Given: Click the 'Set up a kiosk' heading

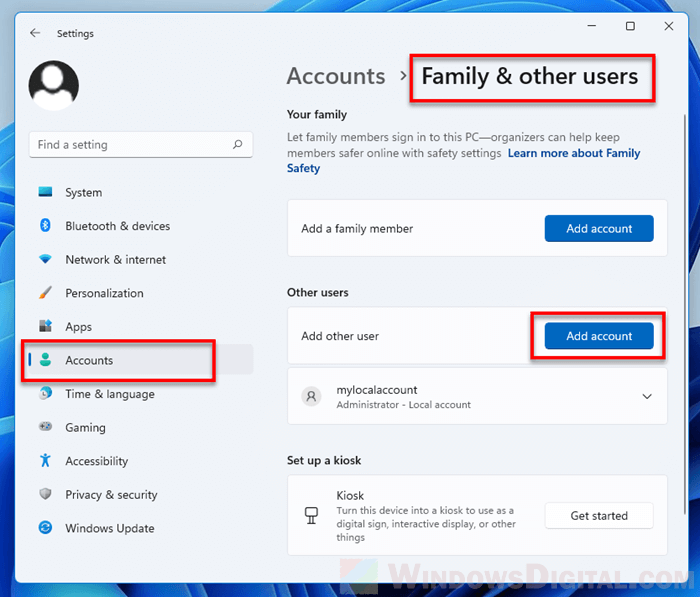Looking at the screenshot, I should pos(324,460).
